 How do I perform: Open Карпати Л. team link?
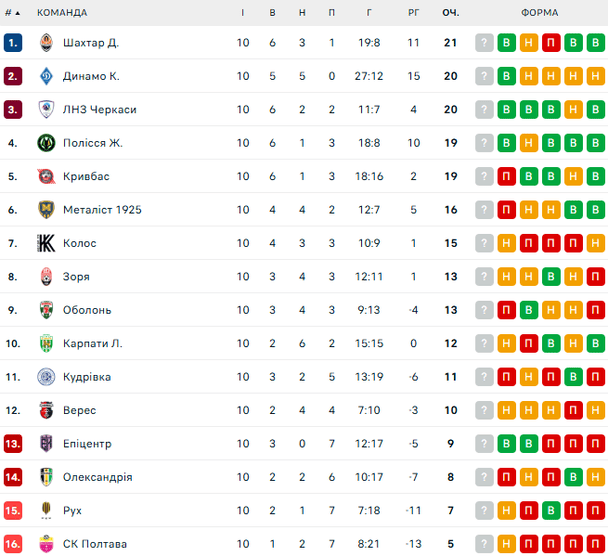[x=92, y=344]
